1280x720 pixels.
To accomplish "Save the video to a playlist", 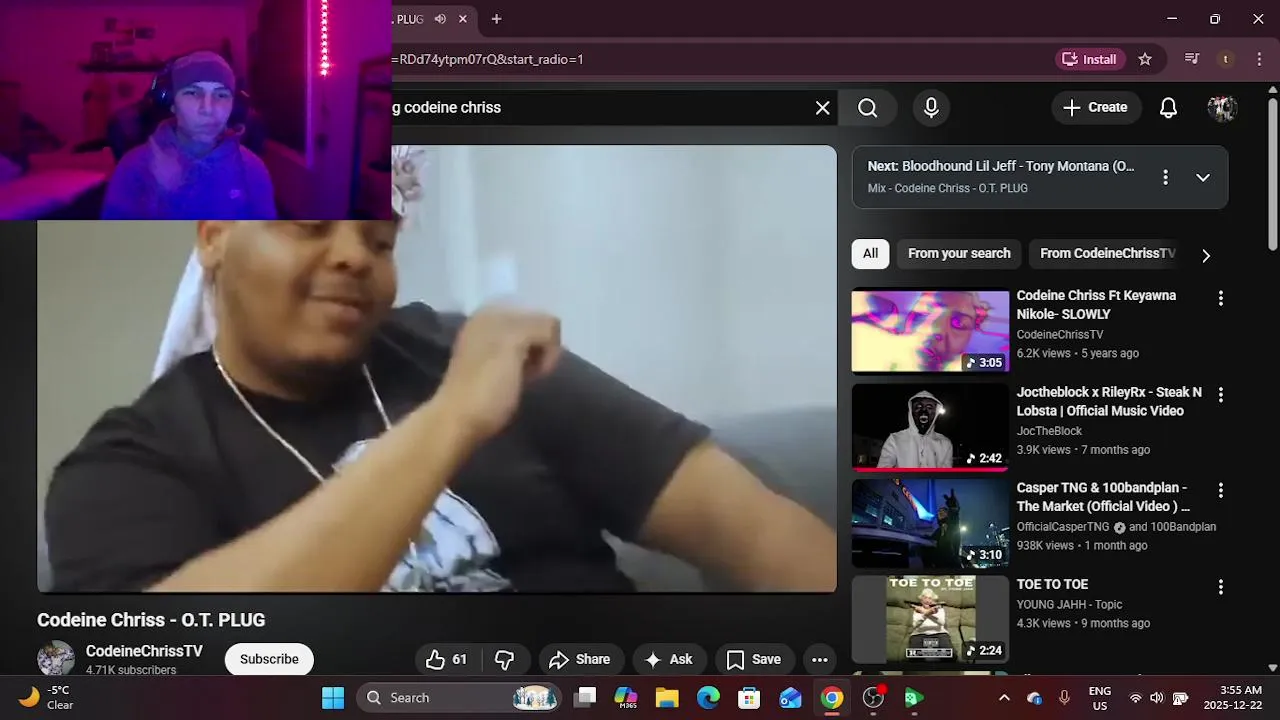I will [754, 659].
